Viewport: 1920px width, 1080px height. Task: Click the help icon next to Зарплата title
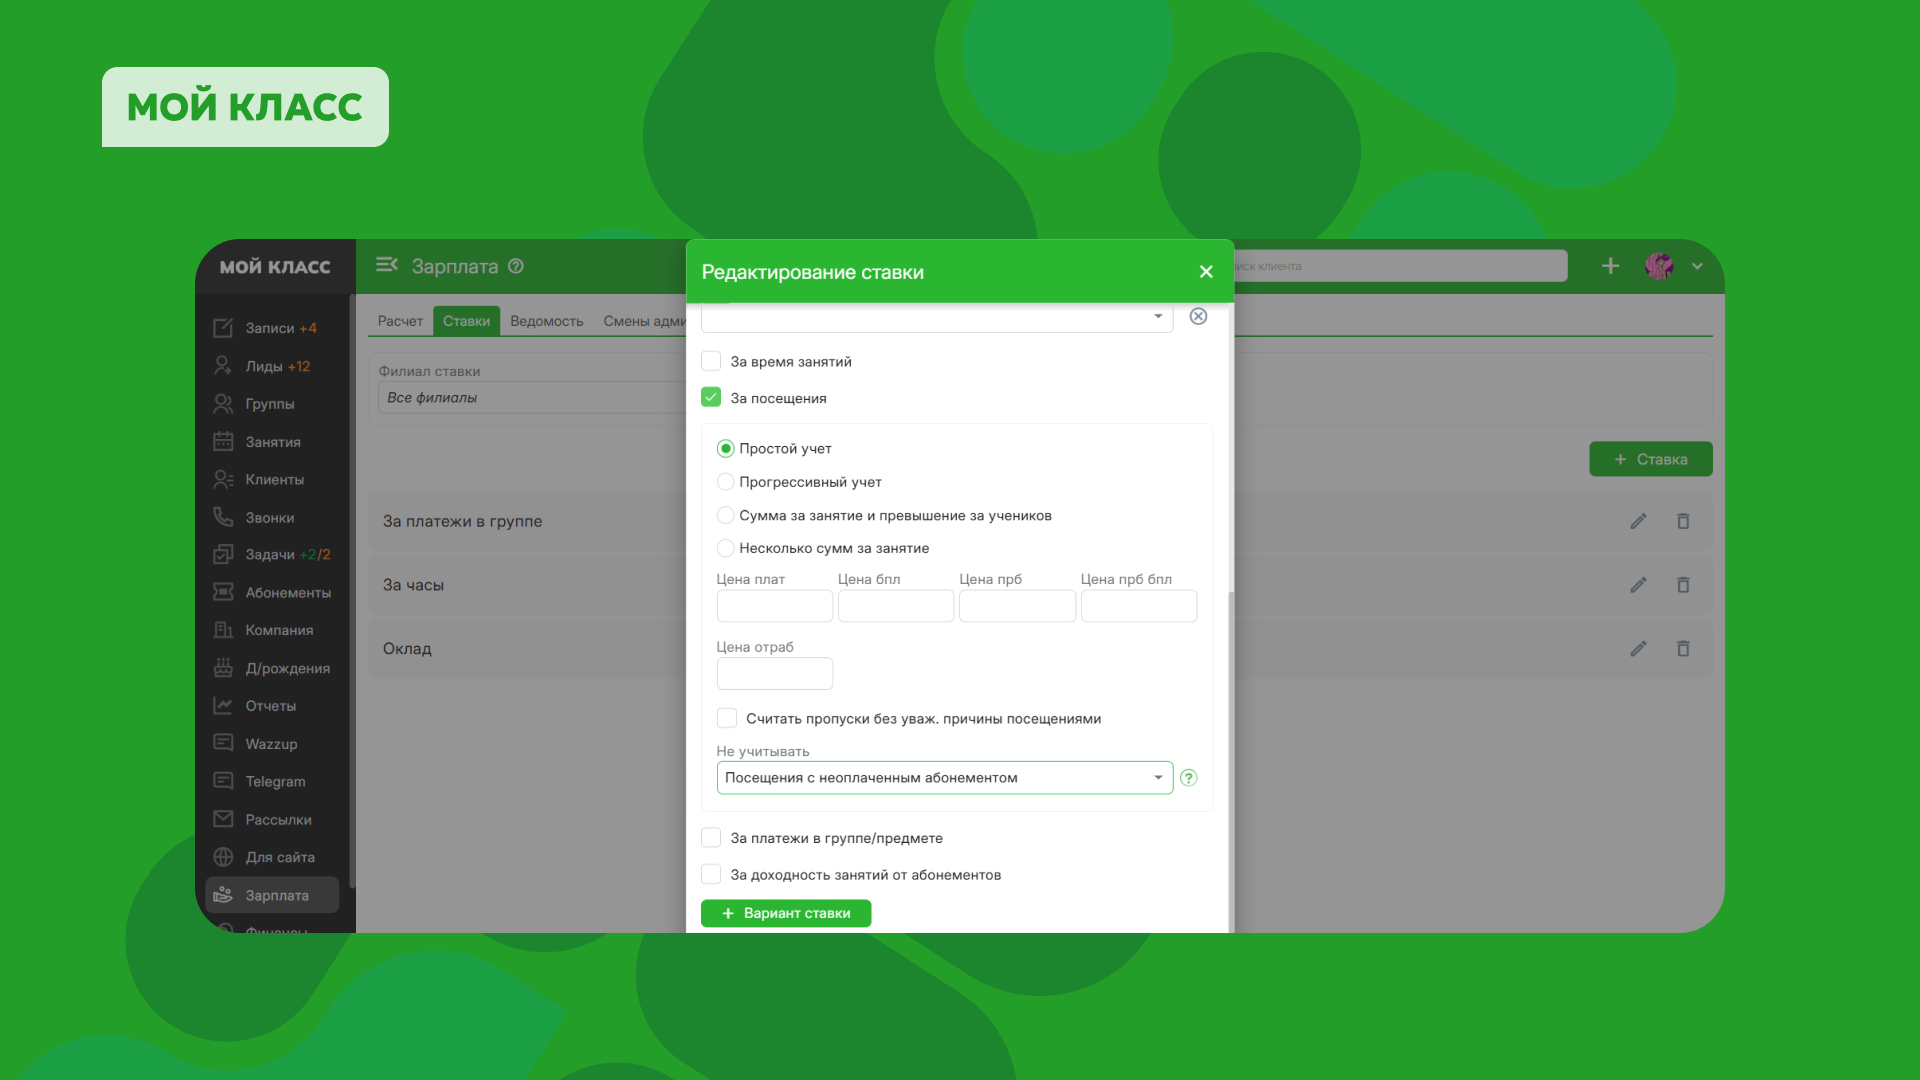pyautogui.click(x=516, y=266)
